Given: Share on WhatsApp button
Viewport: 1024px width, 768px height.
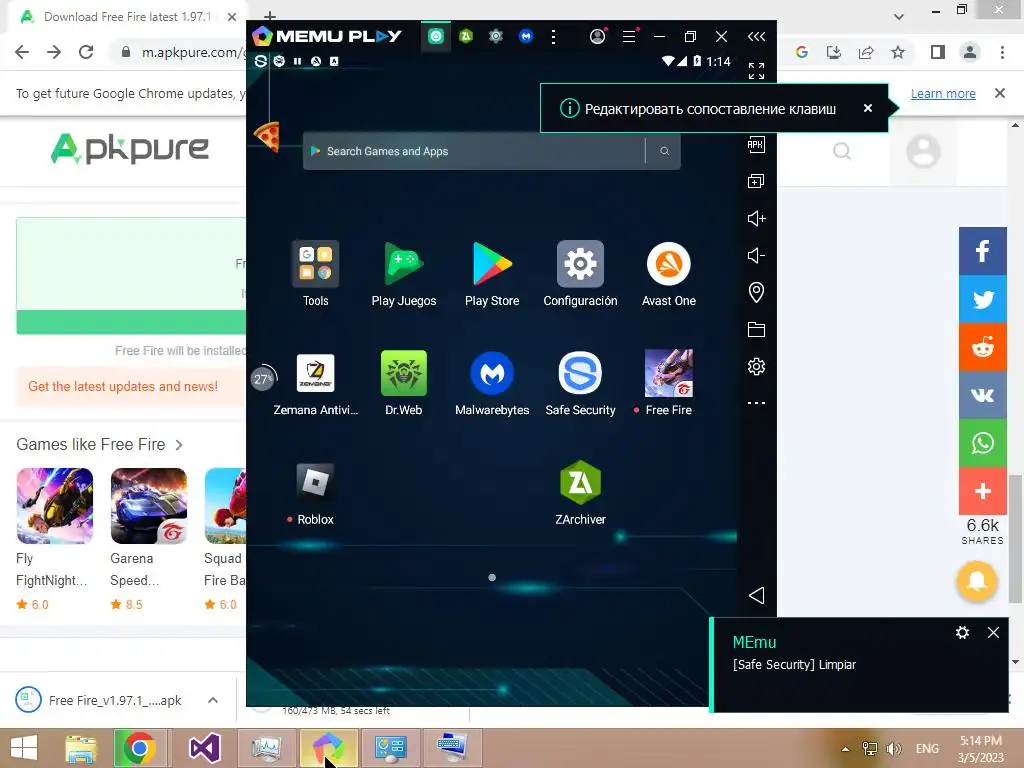Looking at the screenshot, I should click(982, 443).
